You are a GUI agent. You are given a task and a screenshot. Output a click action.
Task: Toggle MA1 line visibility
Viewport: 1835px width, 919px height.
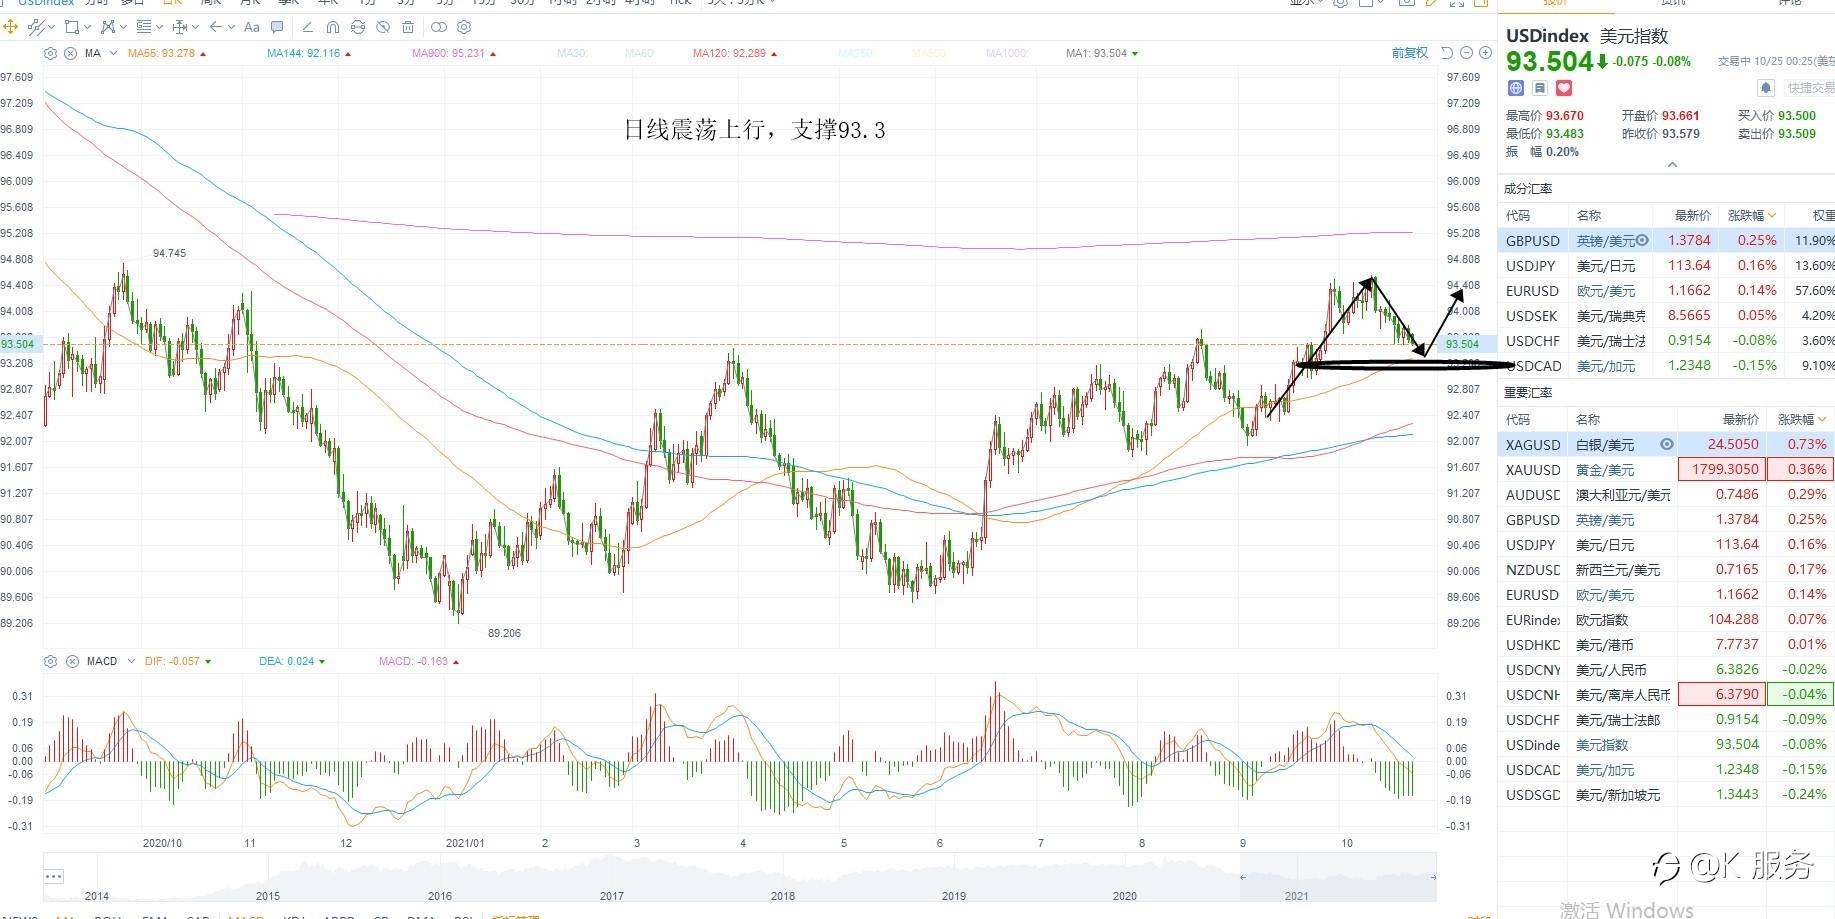tap(1102, 53)
